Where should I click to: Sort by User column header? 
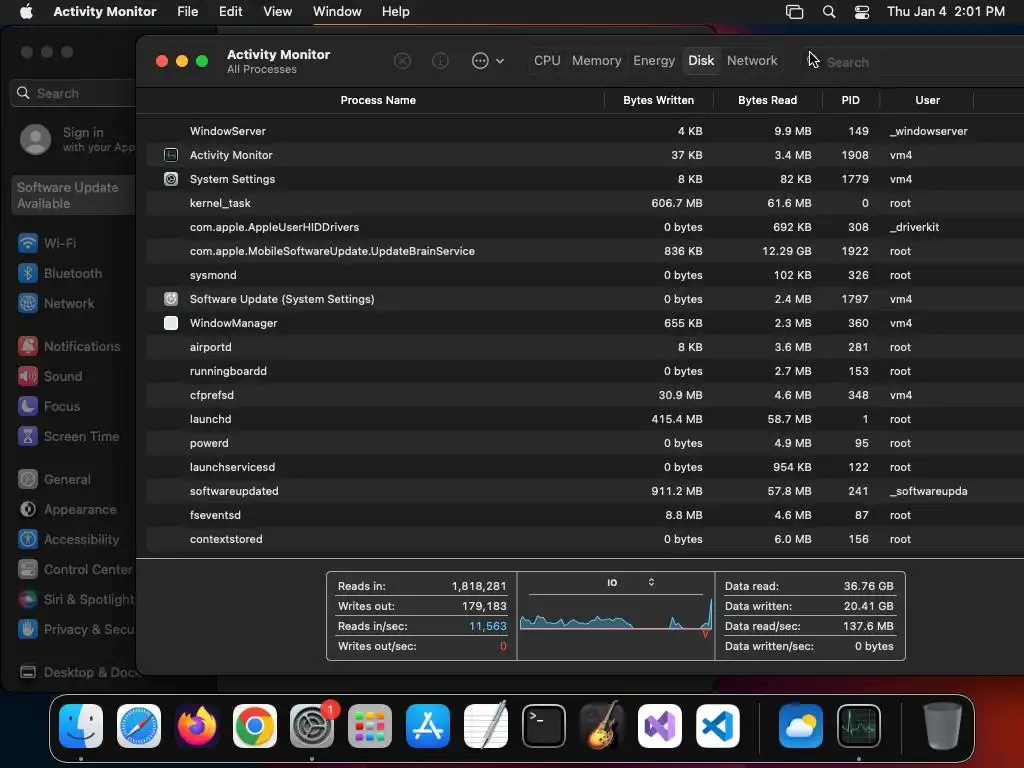click(x=927, y=100)
